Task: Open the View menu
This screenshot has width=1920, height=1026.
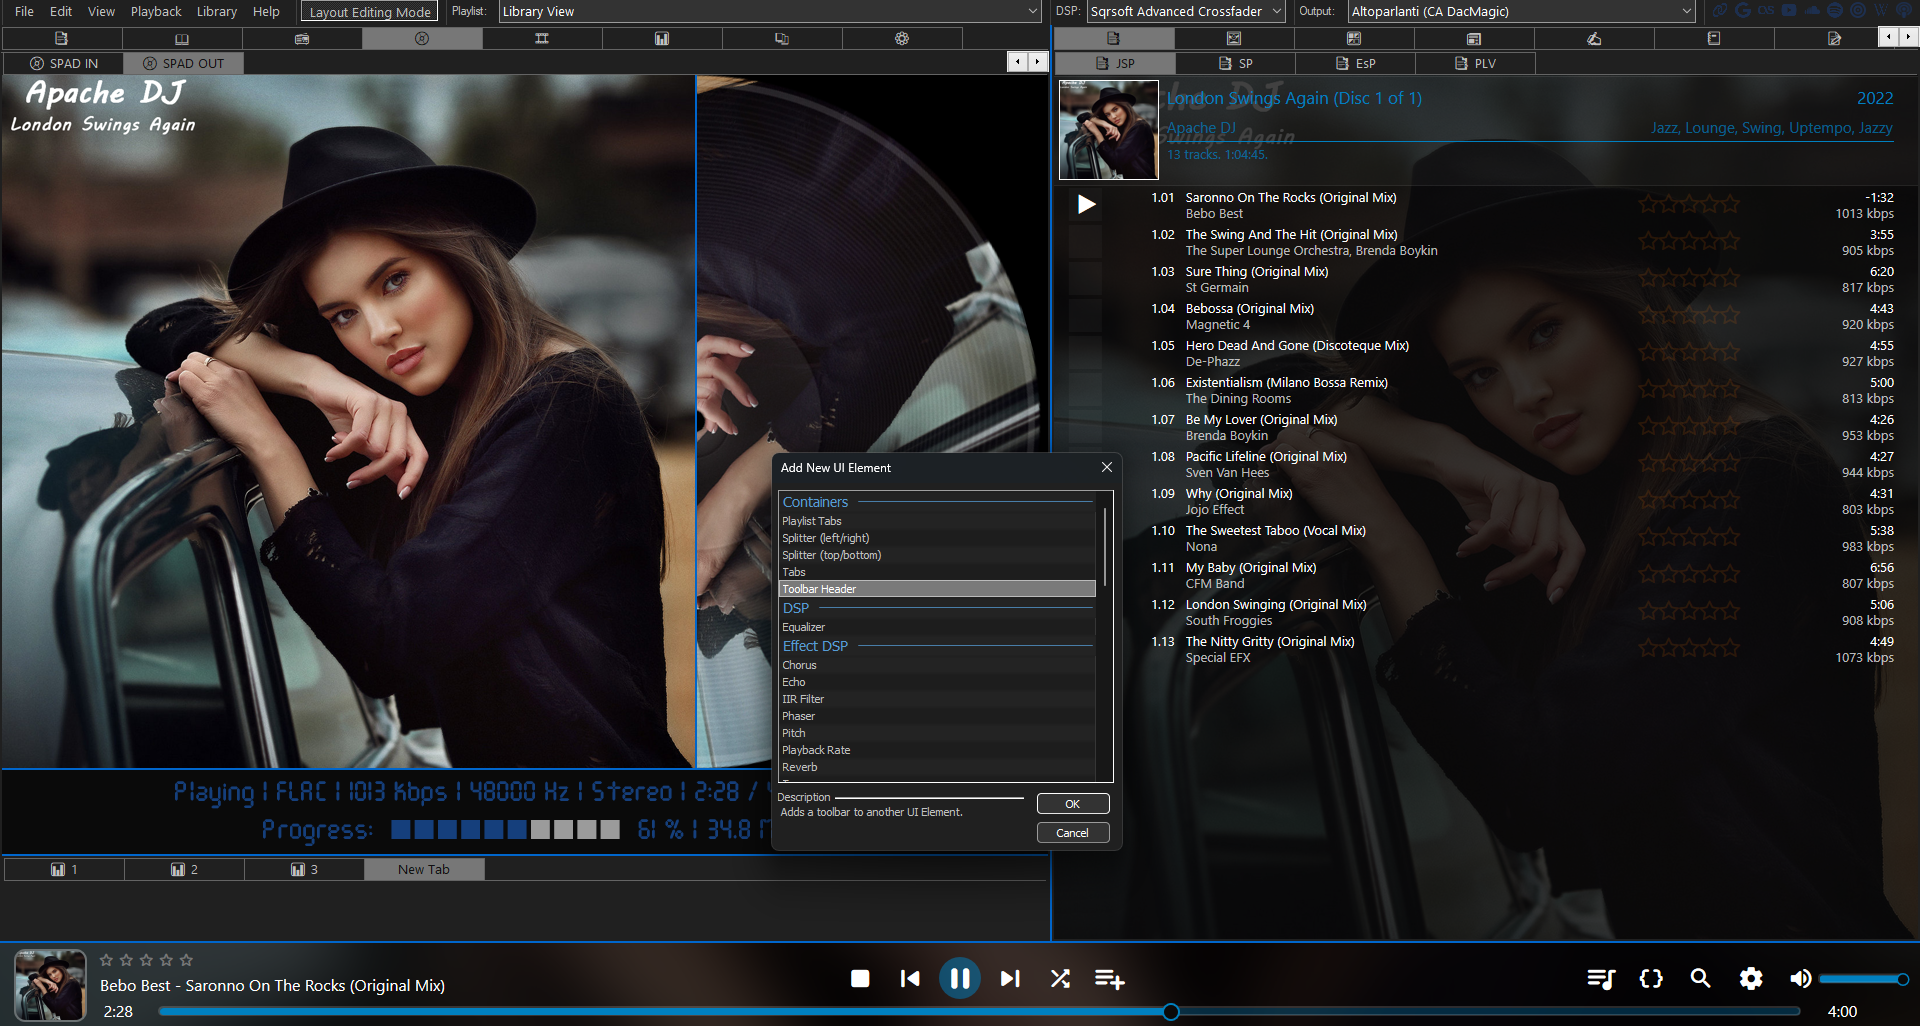Action: click(101, 12)
